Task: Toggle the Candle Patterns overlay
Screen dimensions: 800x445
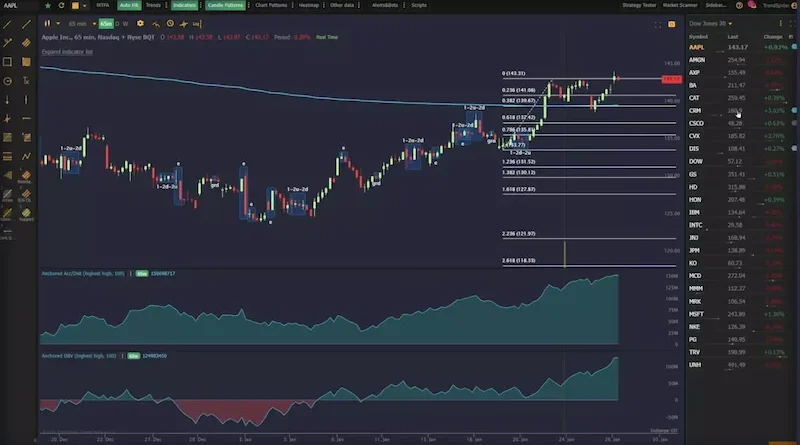Action: pyautogui.click(x=225, y=5)
